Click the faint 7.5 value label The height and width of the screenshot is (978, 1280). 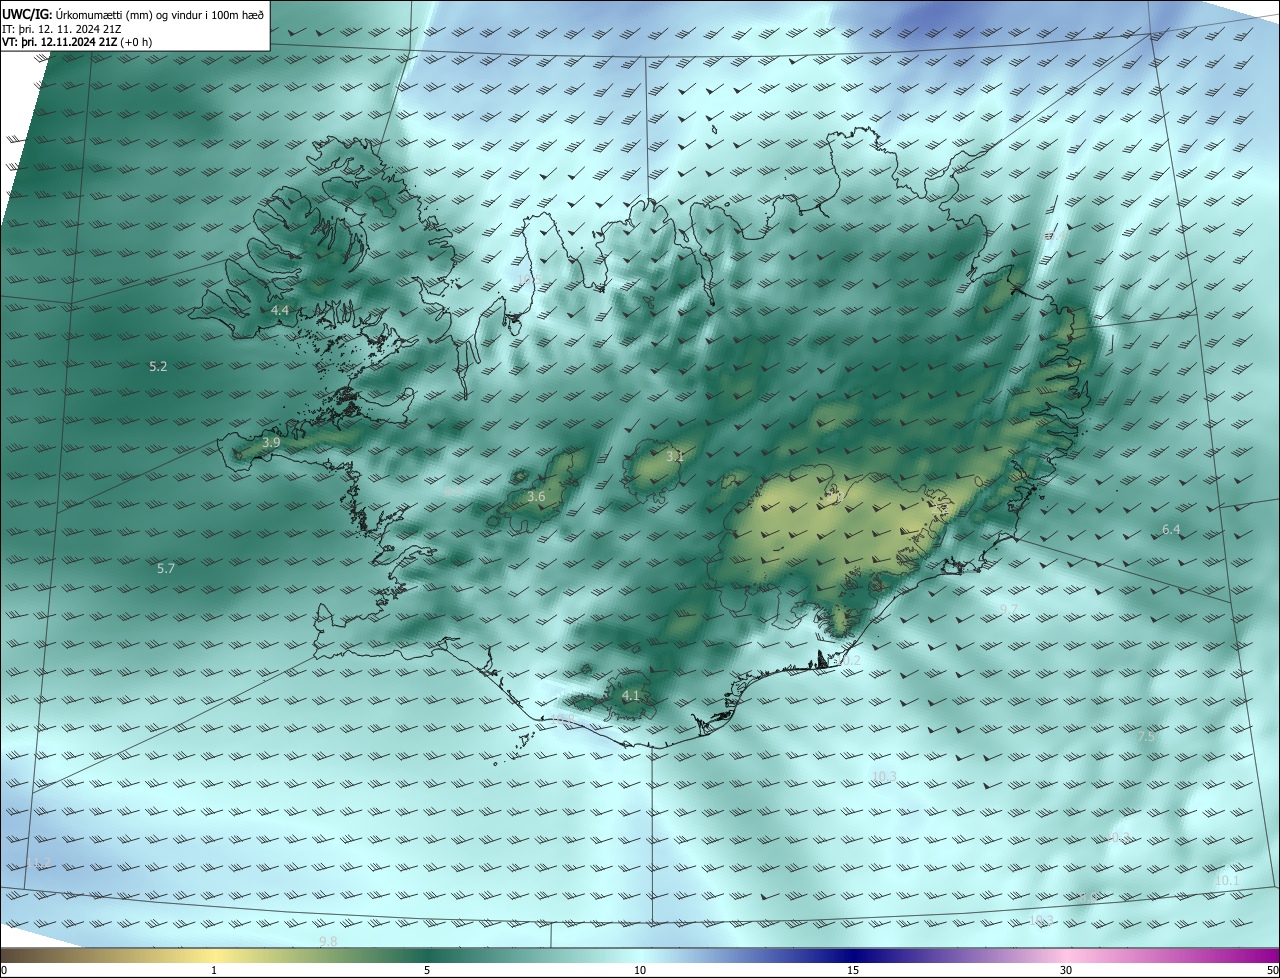[1146, 737]
